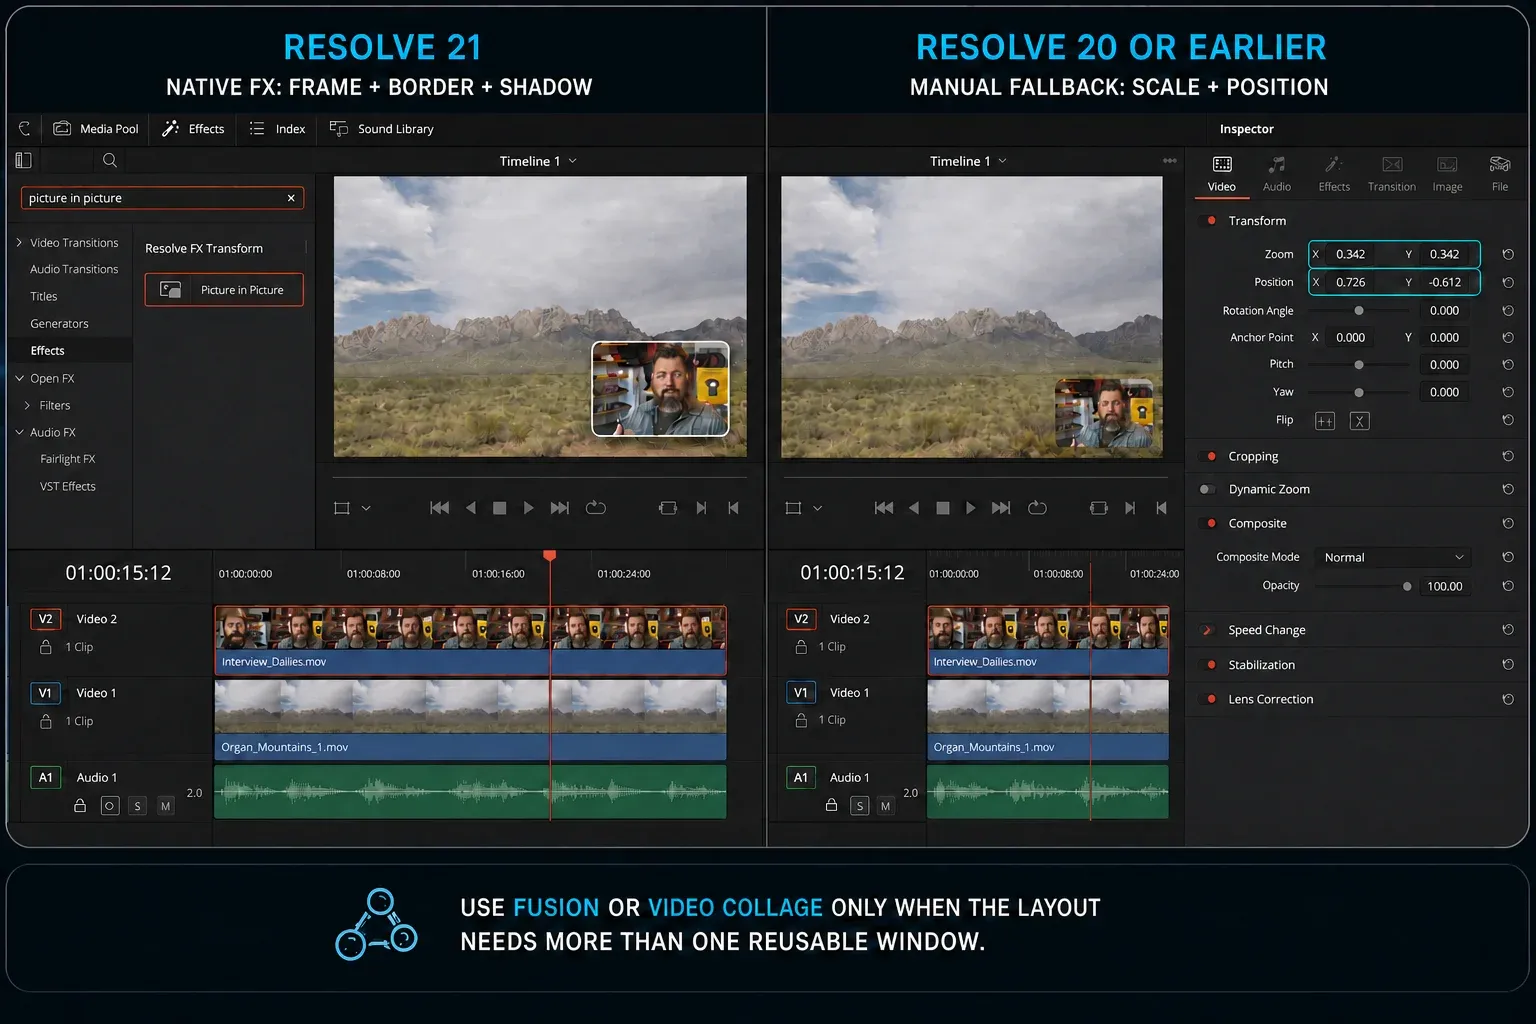Toggle the Stabilization enable switch

pyautogui.click(x=1208, y=664)
